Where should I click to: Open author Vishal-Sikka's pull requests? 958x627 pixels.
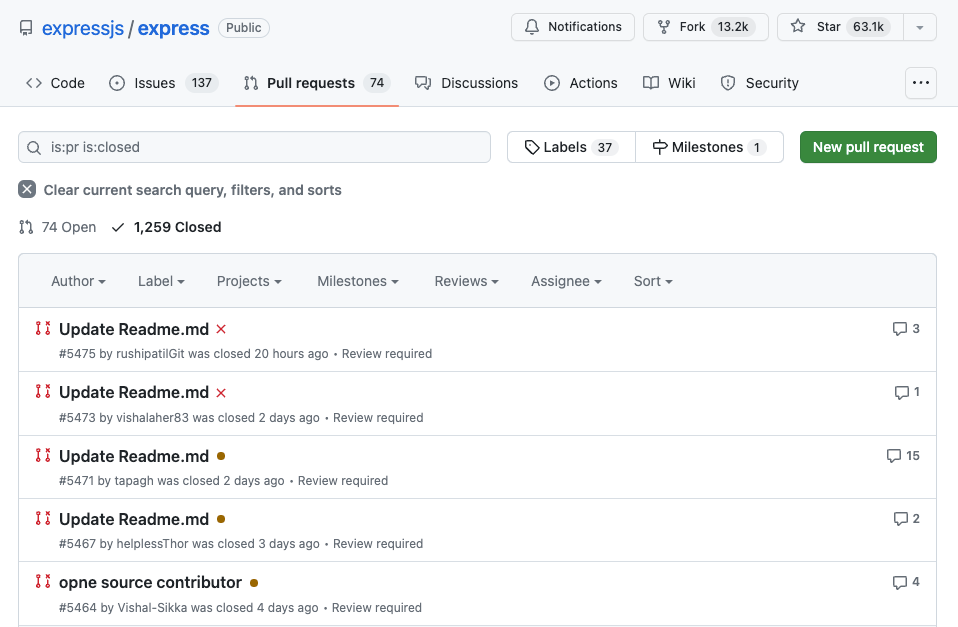pyautogui.click(x=152, y=608)
